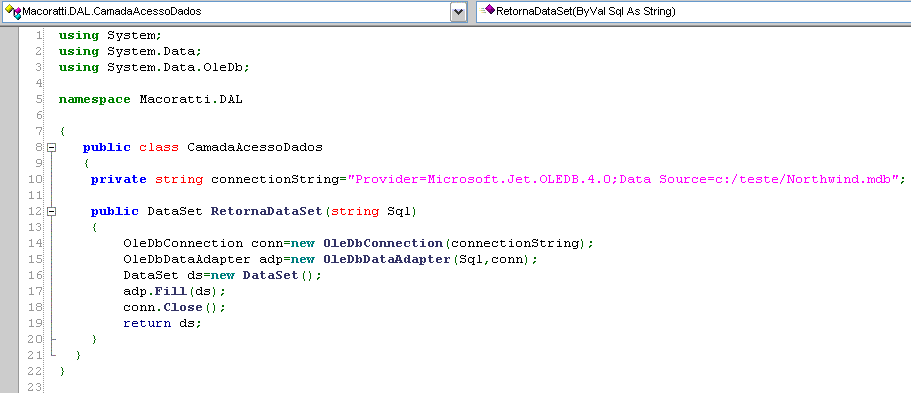Click the 'DataSet ds=new DataSet();' line
911x393 pixels.
pyautogui.click(x=222, y=276)
